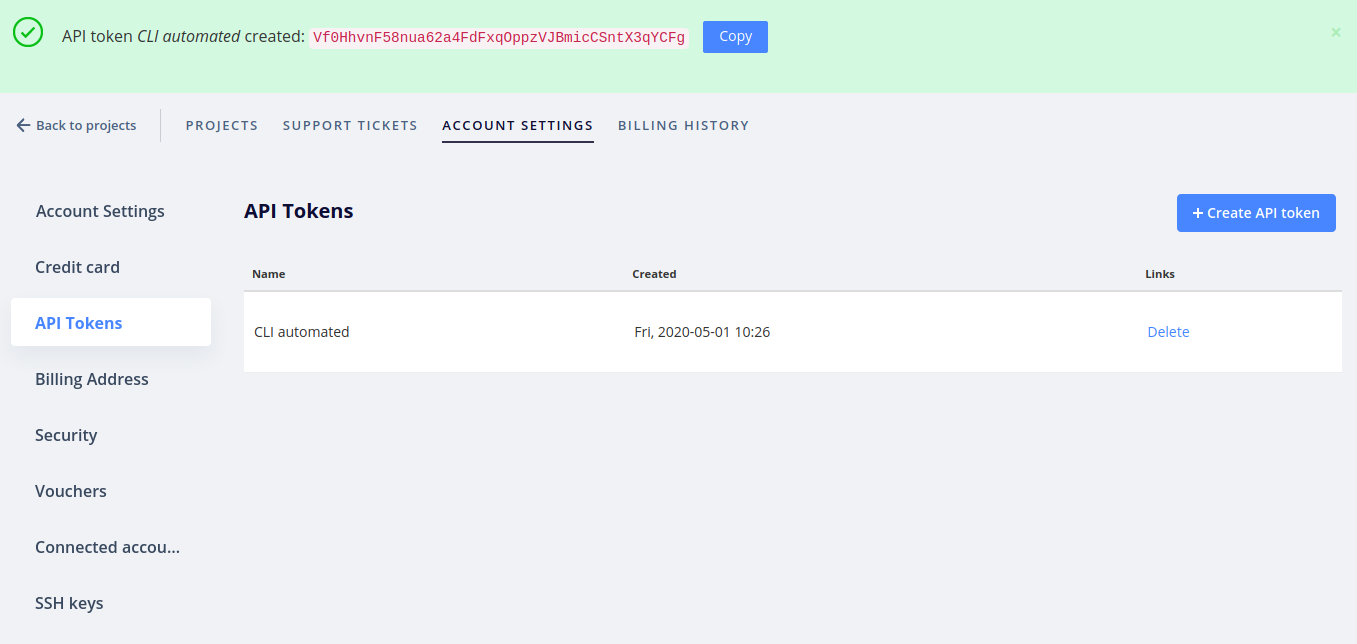Create a new API token

[1256, 212]
